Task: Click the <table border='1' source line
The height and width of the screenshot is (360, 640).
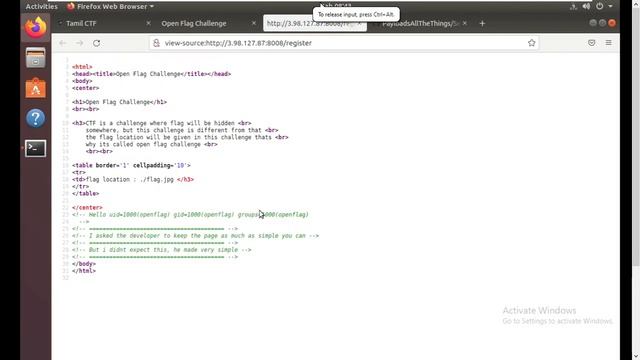Action: (131, 165)
